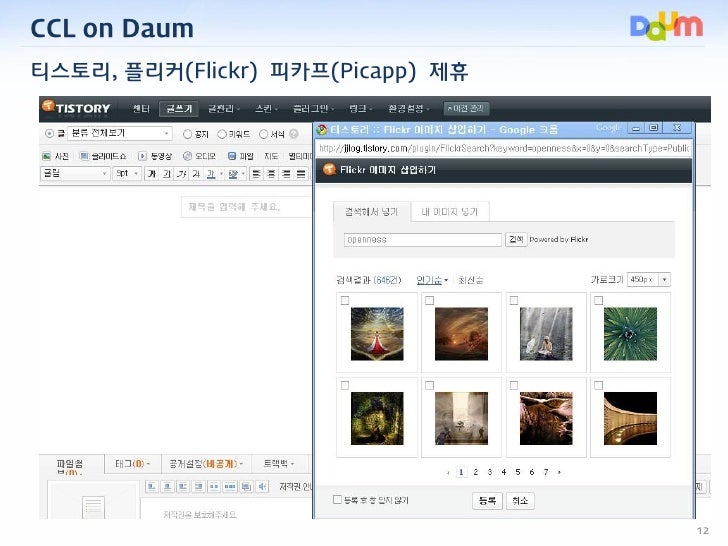Open the 글쓰기 menu in Tistory

[x=179, y=109]
